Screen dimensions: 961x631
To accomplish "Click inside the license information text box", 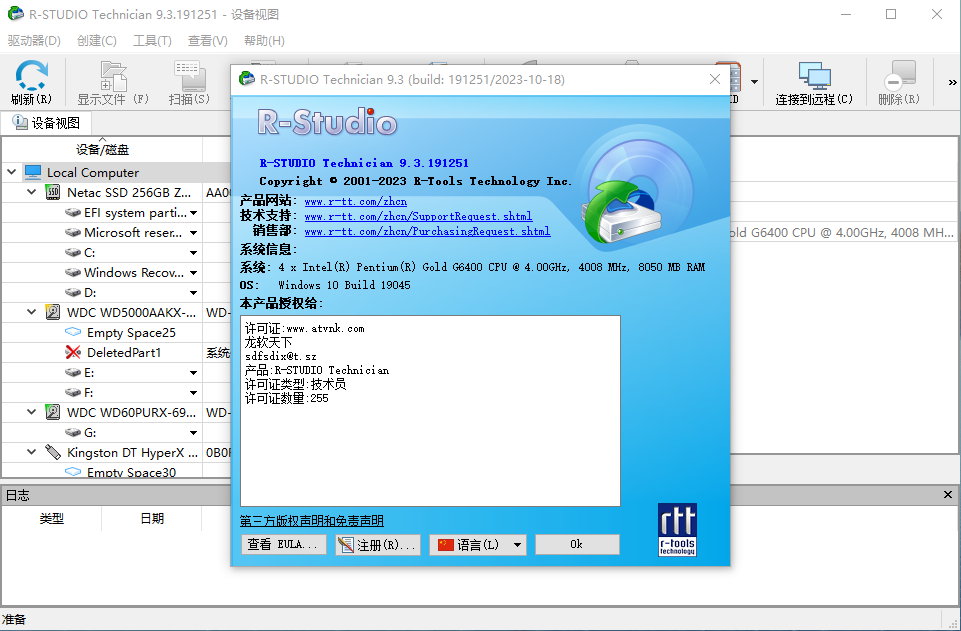I will point(430,410).
